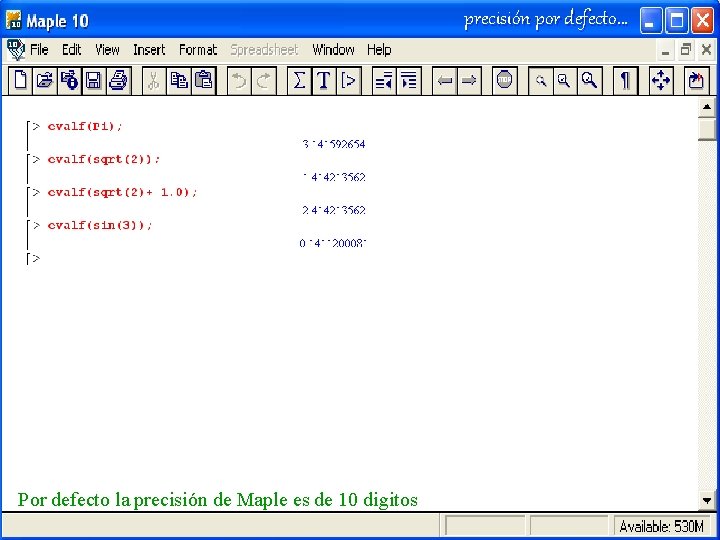Click the Available: 530M status field
Screen dimensions: 720x540
[x=661, y=526]
